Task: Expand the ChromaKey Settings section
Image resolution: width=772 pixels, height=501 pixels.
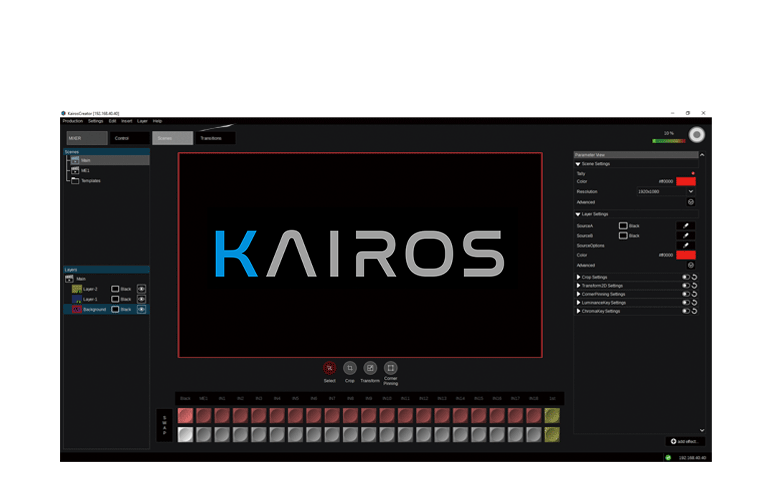Action: click(579, 311)
